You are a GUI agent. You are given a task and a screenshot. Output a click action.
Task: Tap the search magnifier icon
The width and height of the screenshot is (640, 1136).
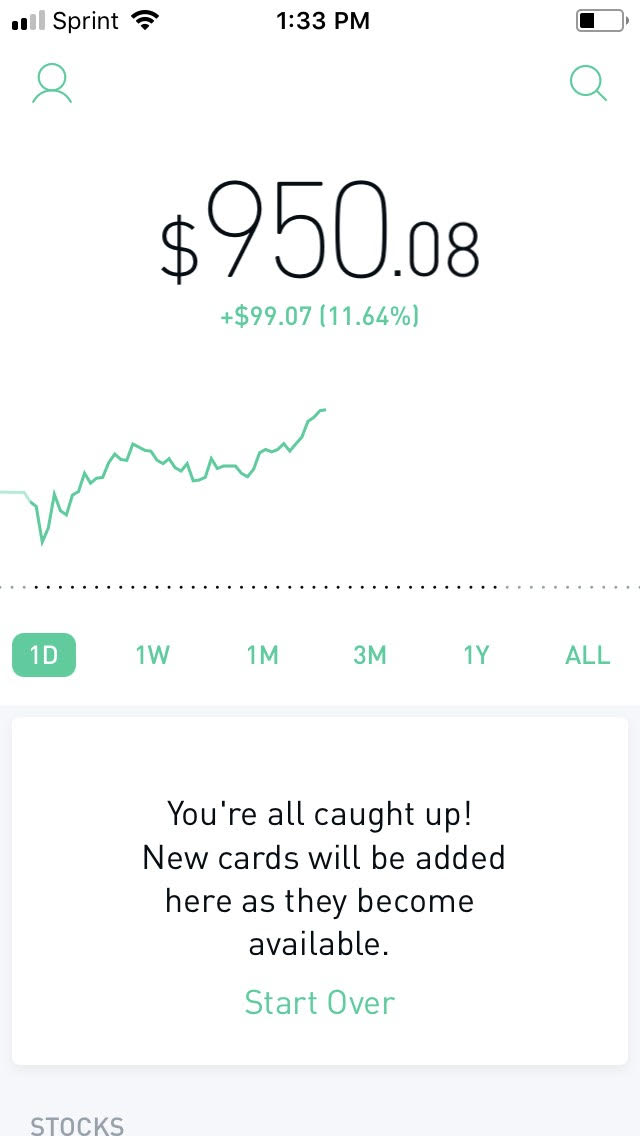coord(588,84)
